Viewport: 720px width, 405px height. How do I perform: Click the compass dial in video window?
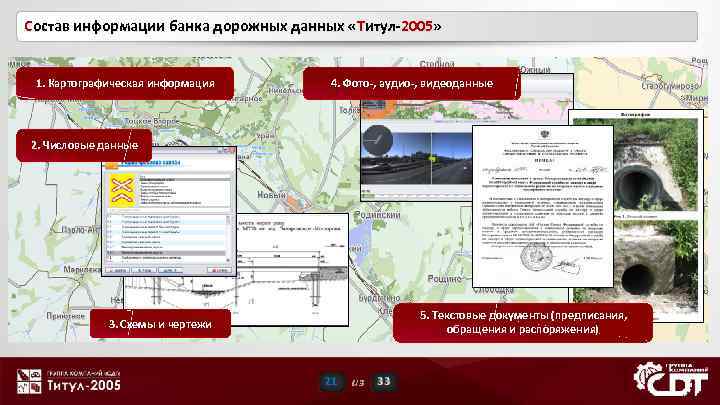point(377,141)
